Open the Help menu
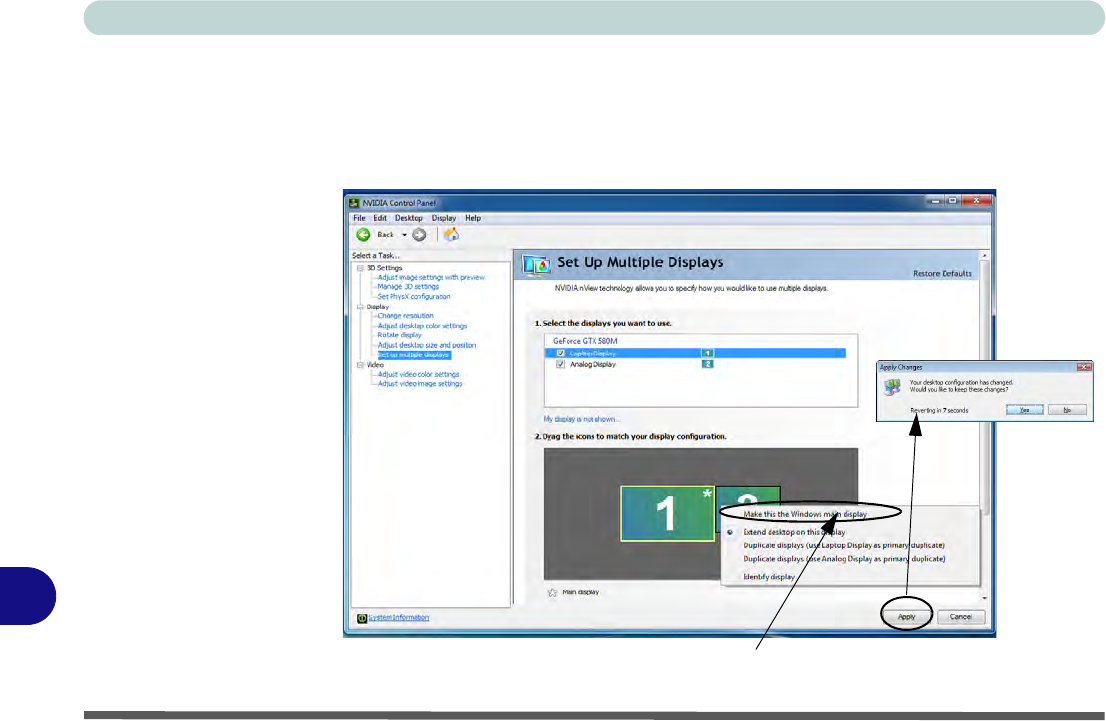 (473, 218)
